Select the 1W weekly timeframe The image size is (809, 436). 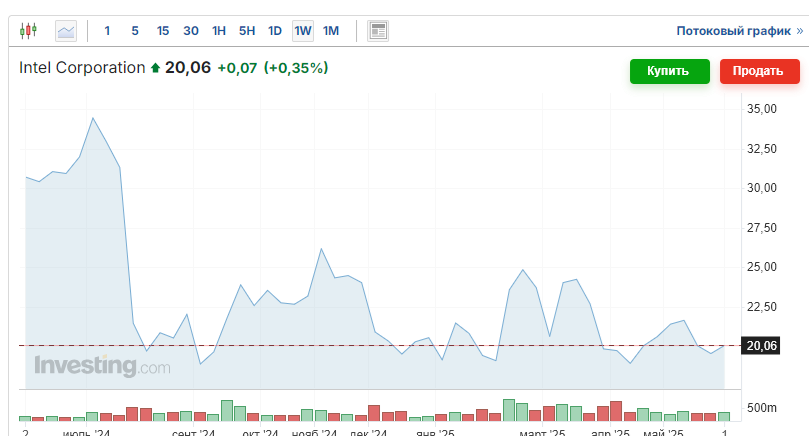pos(303,31)
